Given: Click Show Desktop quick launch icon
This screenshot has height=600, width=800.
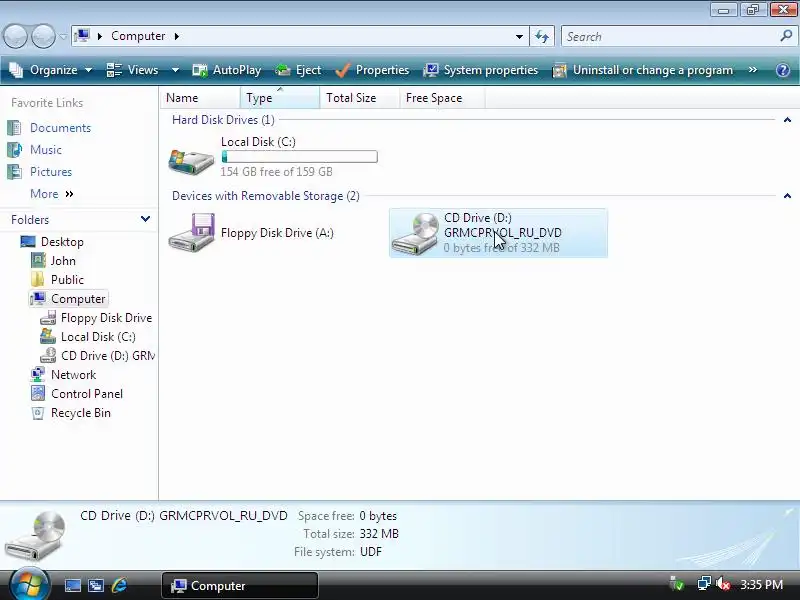Looking at the screenshot, I should pyautogui.click(x=72, y=585).
